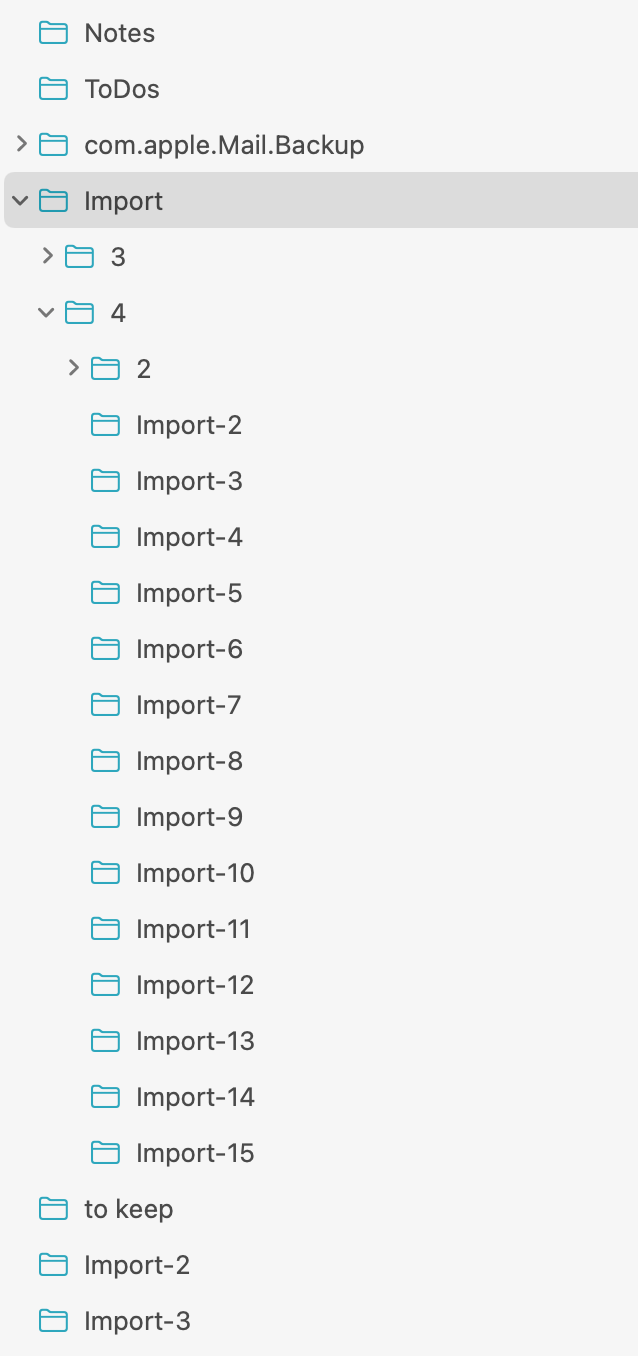Expand the com.apple.Mail.Backup folder
Image resolution: width=638 pixels, height=1356 pixels.
tap(21, 145)
